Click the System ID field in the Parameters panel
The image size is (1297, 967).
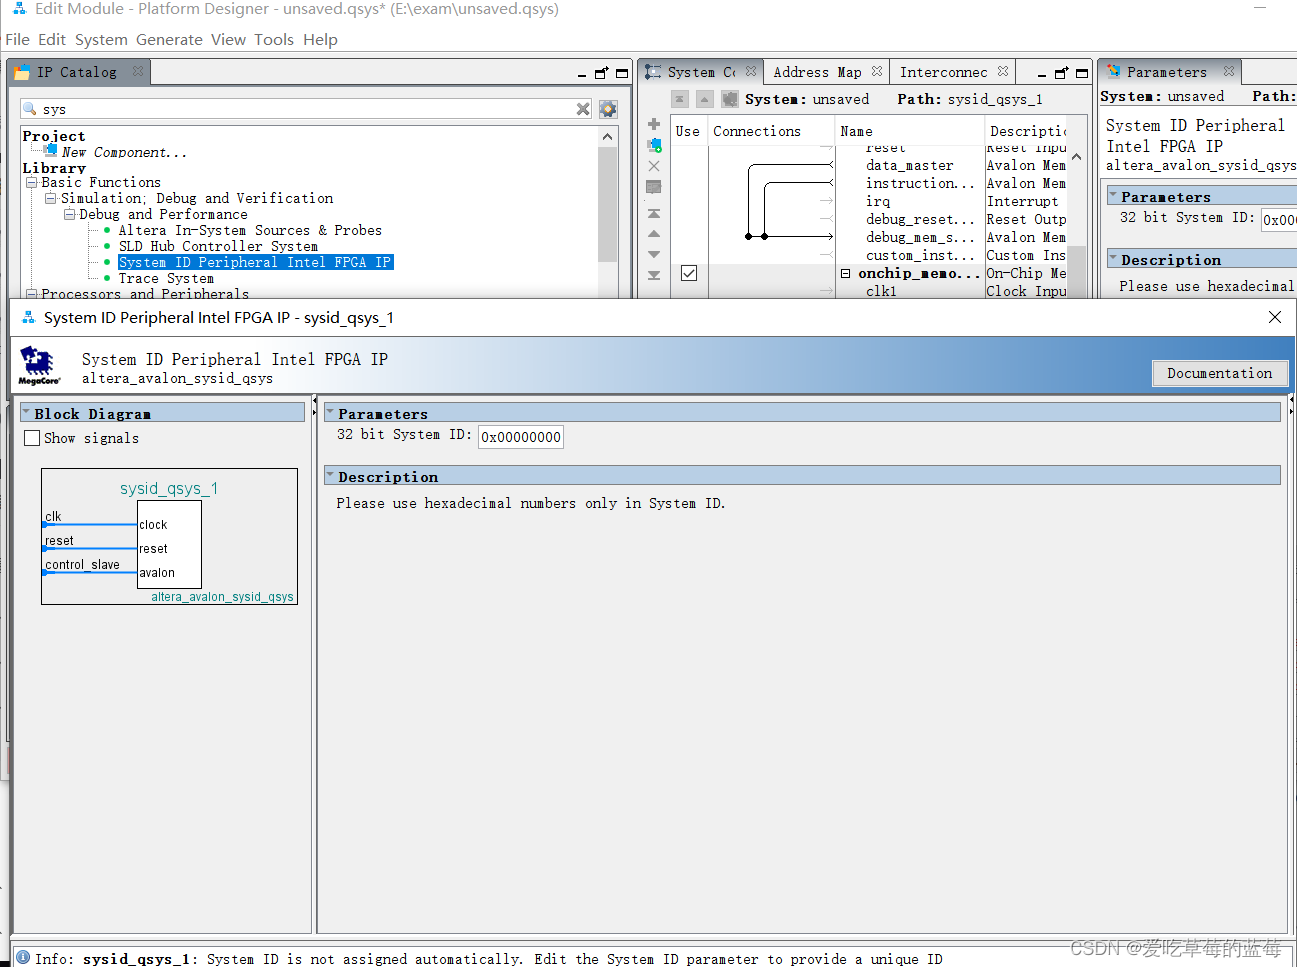1279,219
